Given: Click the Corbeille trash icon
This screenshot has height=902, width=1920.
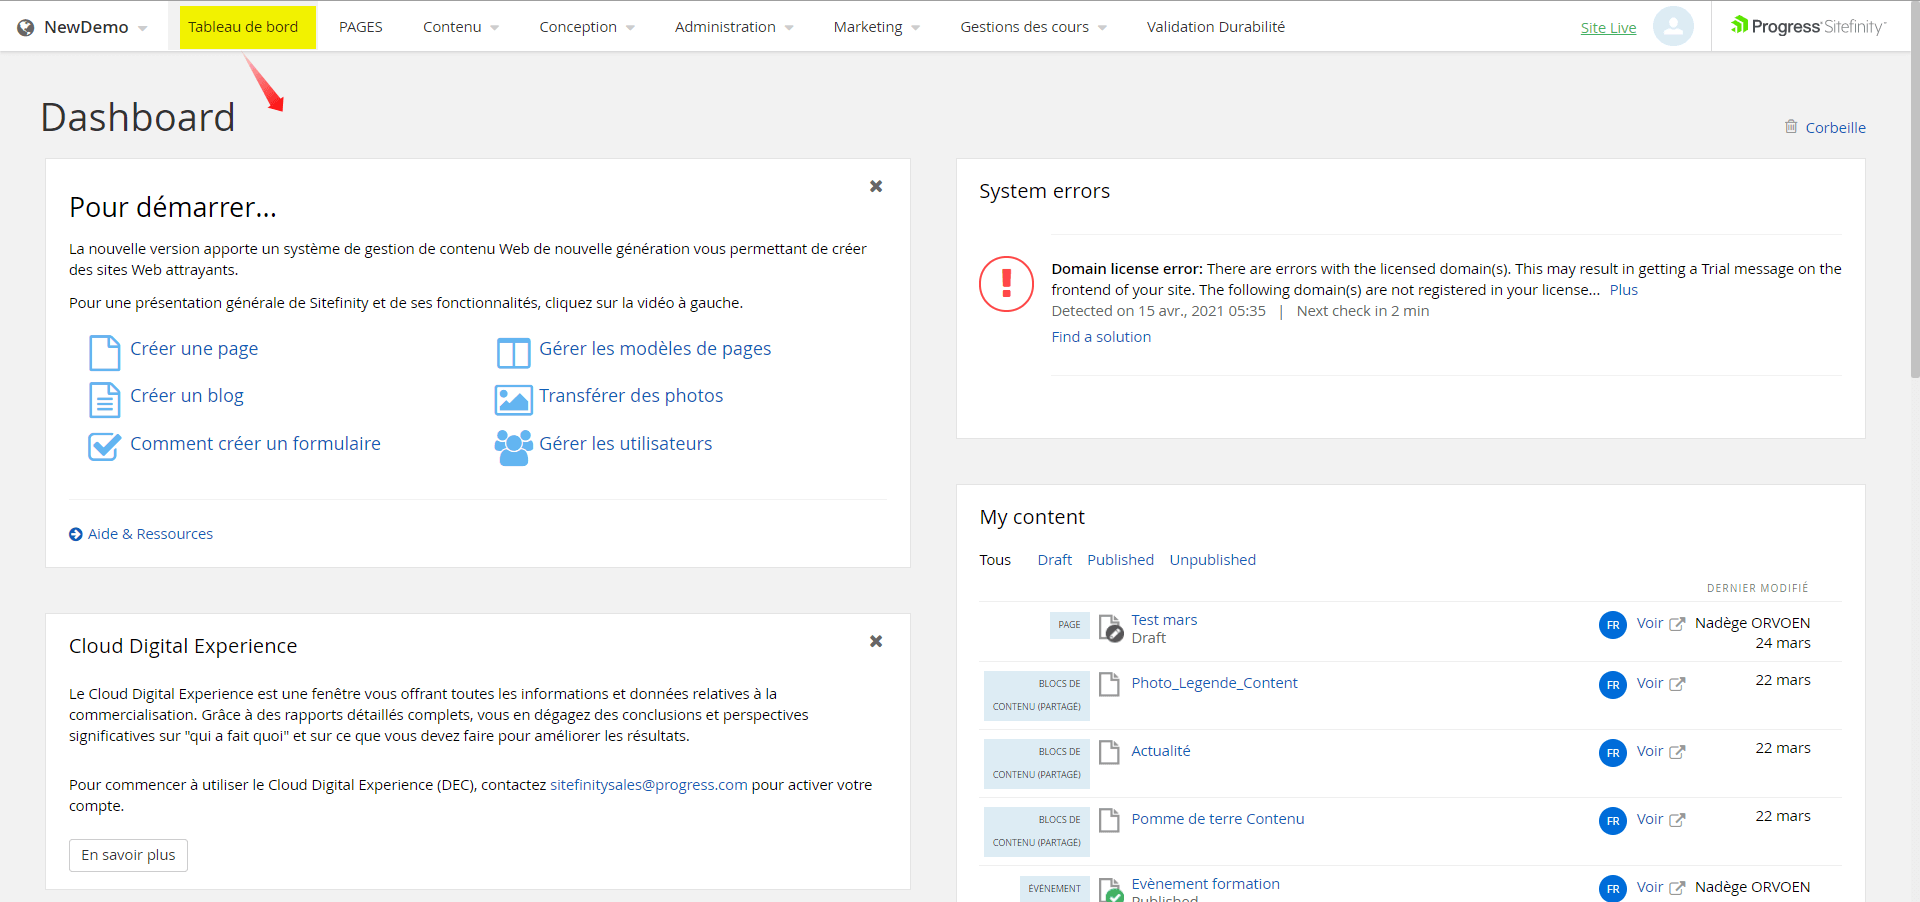Looking at the screenshot, I should point(1791,127).
